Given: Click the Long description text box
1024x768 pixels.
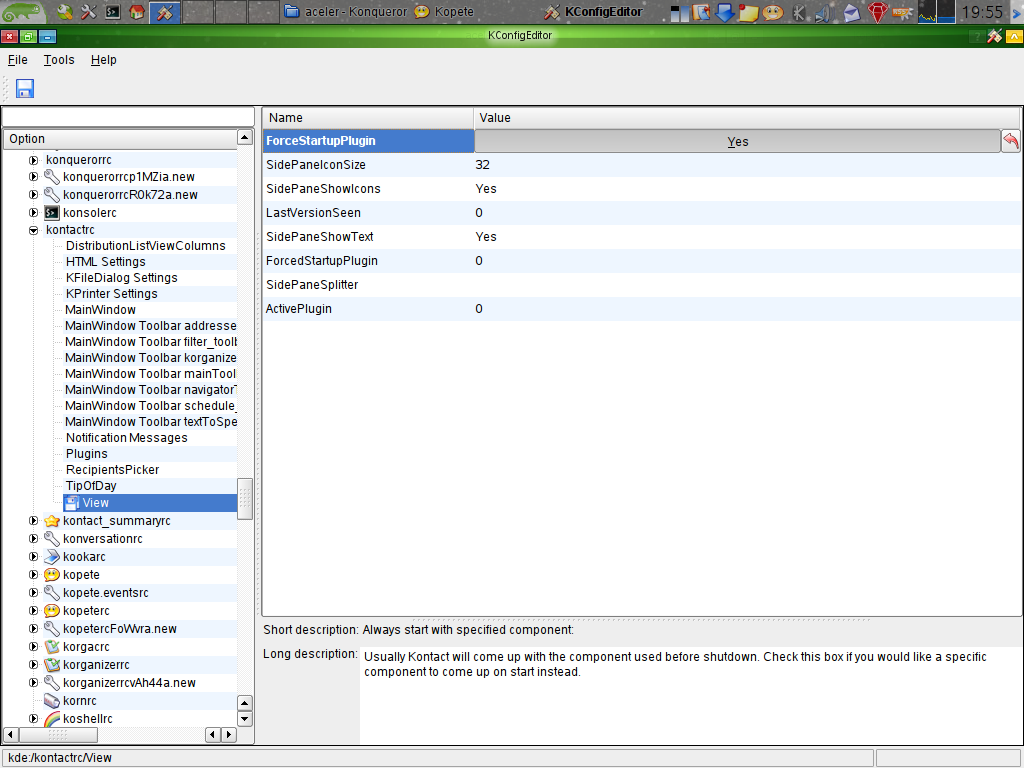Looking at the screenshot, I should tap(691, 695).
